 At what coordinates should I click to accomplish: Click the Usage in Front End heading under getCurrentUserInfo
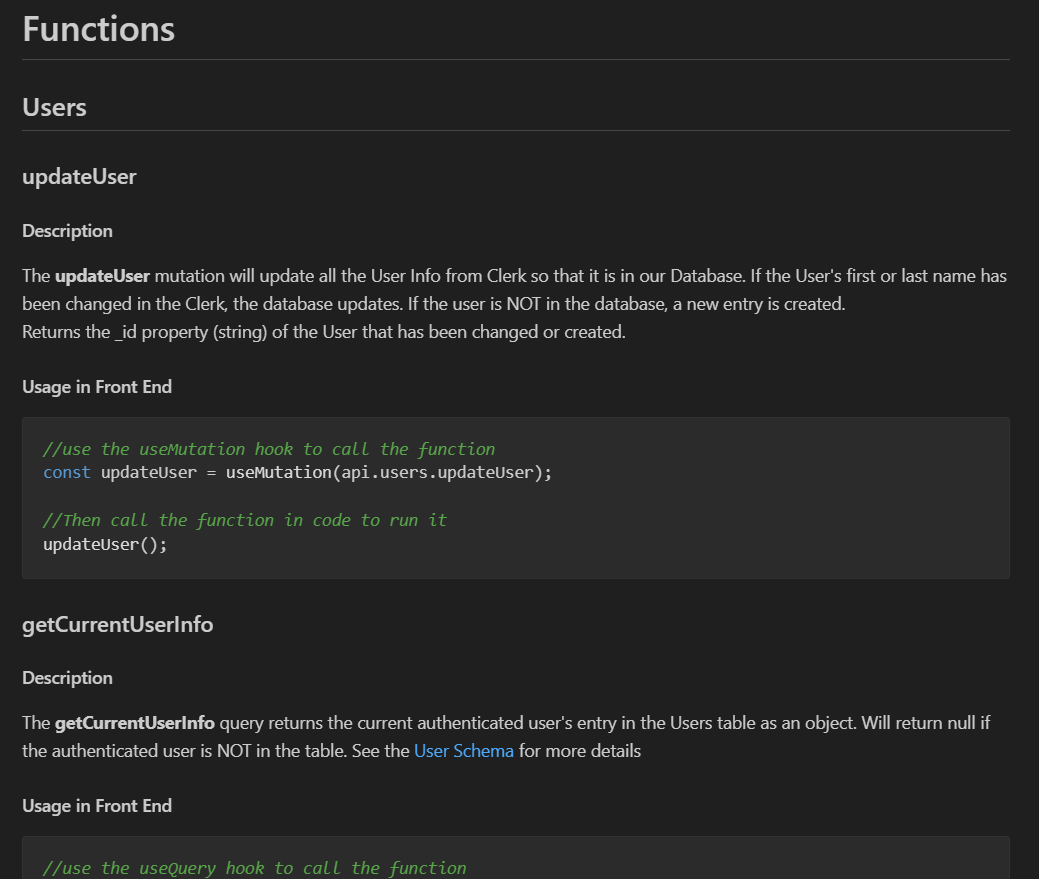pyautogui.click(x=97, y=805)
